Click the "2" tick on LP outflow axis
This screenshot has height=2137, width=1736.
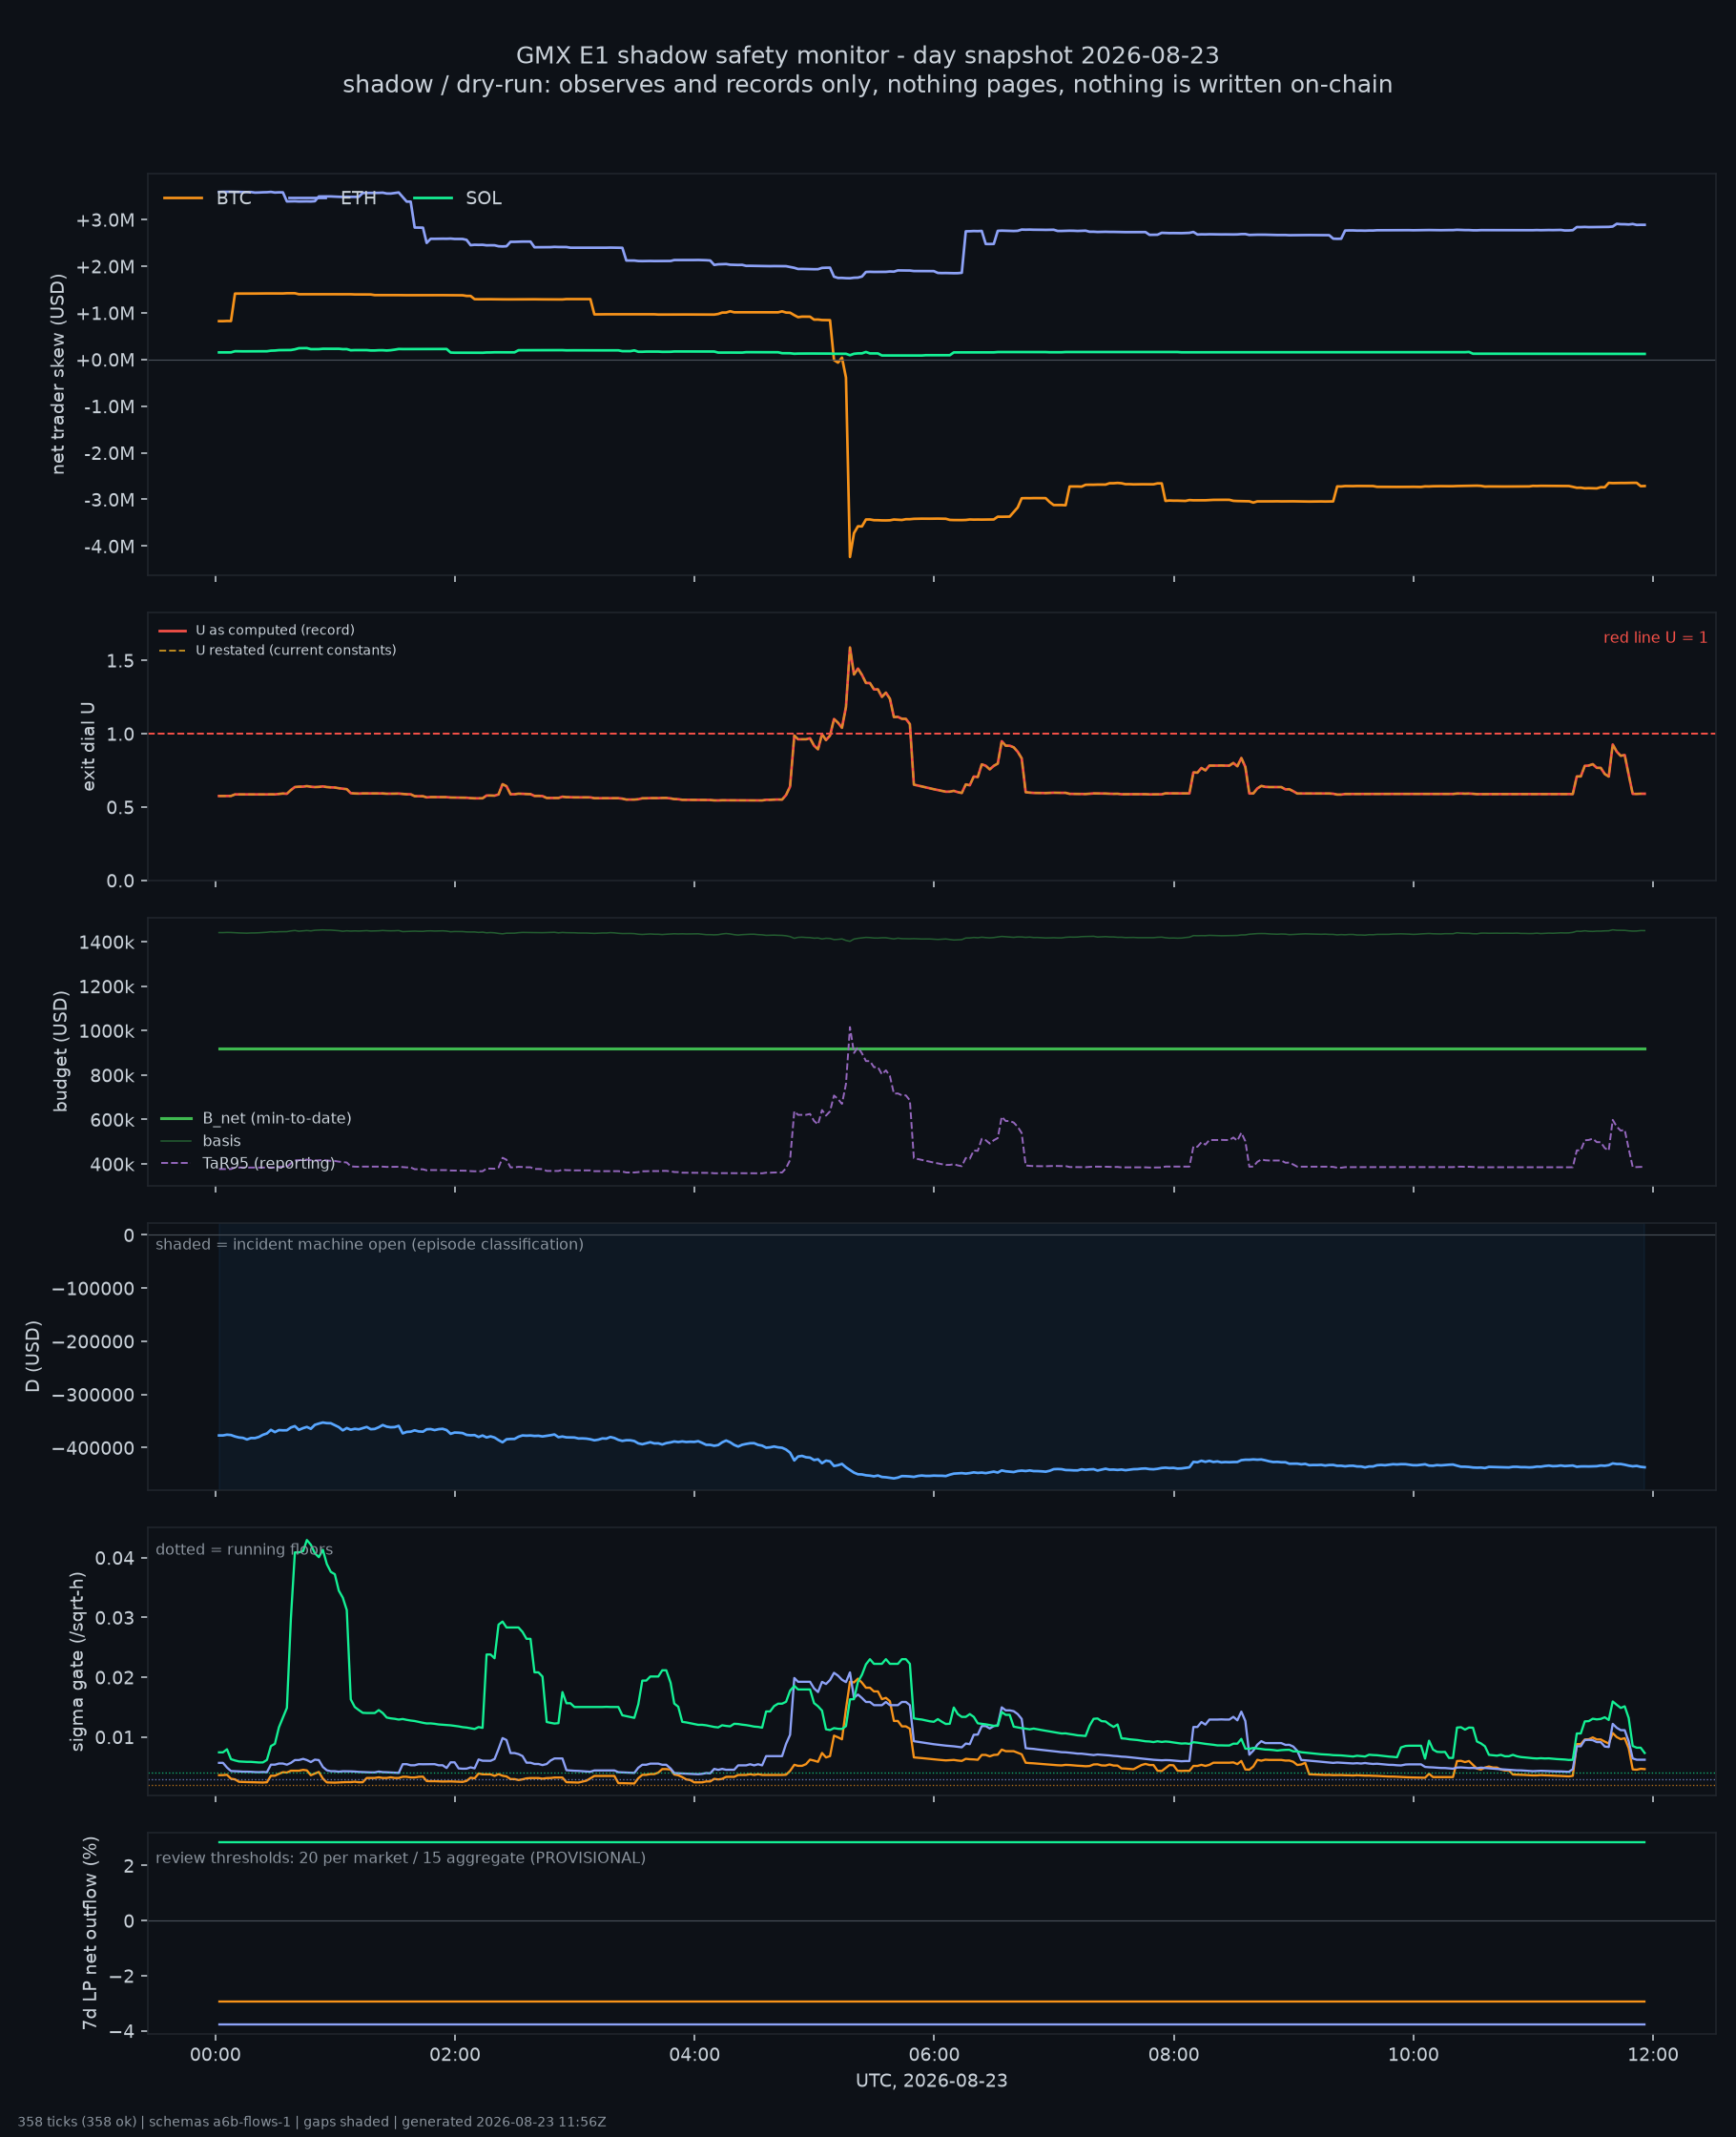(129, 1866)
